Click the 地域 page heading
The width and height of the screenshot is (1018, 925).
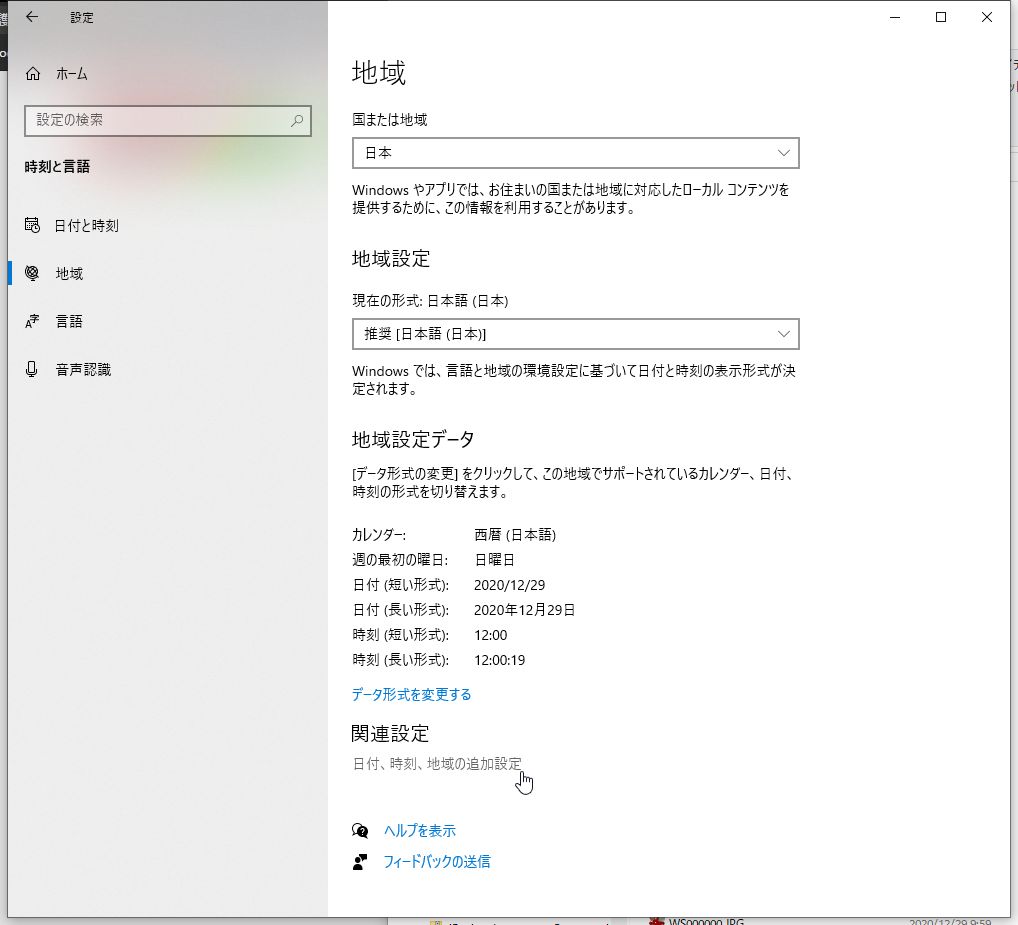(x=379, y=73)
